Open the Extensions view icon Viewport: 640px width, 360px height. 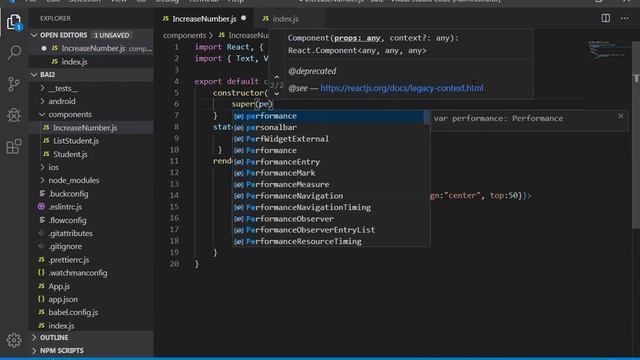tap(14, 146)
